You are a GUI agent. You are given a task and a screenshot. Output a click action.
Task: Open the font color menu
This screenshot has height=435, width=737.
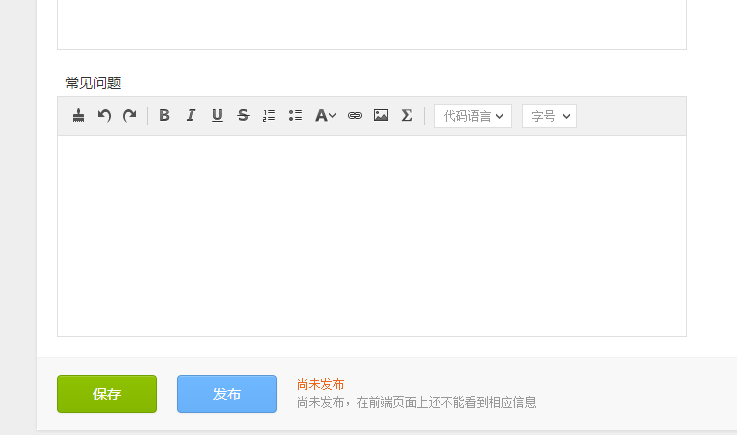click(325, 115)
